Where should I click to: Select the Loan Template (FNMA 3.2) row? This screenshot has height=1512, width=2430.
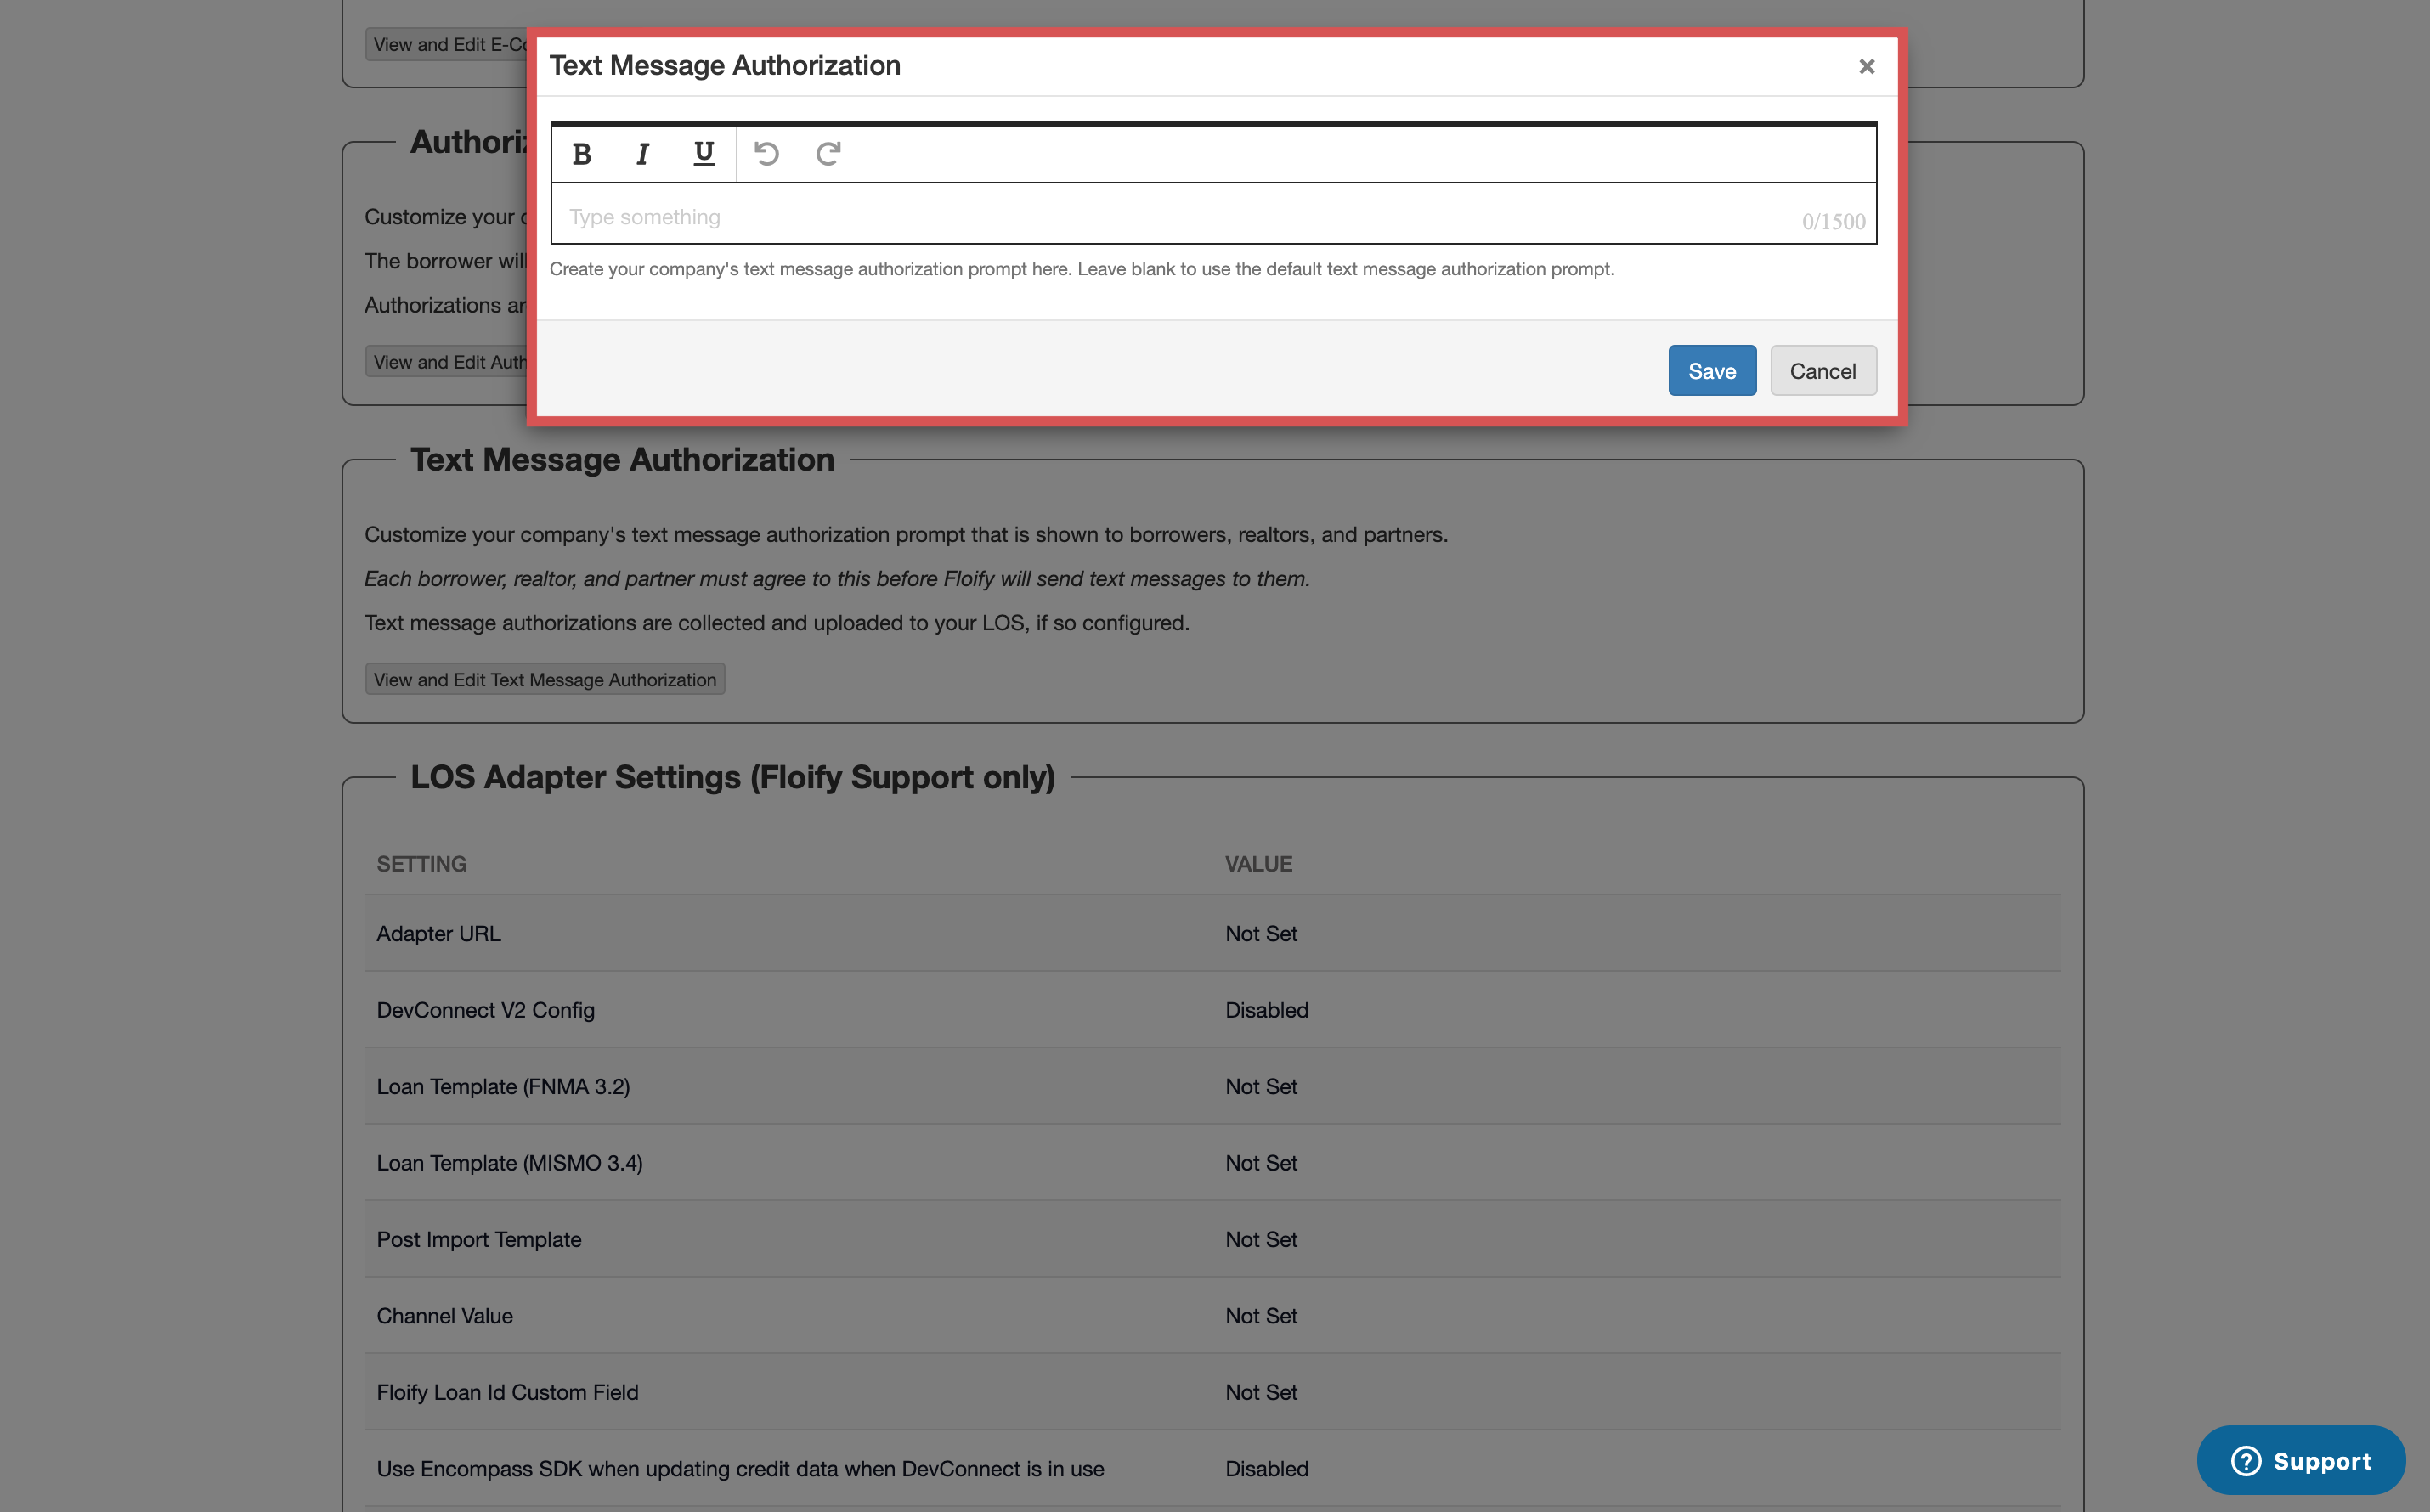point(503,1086)
